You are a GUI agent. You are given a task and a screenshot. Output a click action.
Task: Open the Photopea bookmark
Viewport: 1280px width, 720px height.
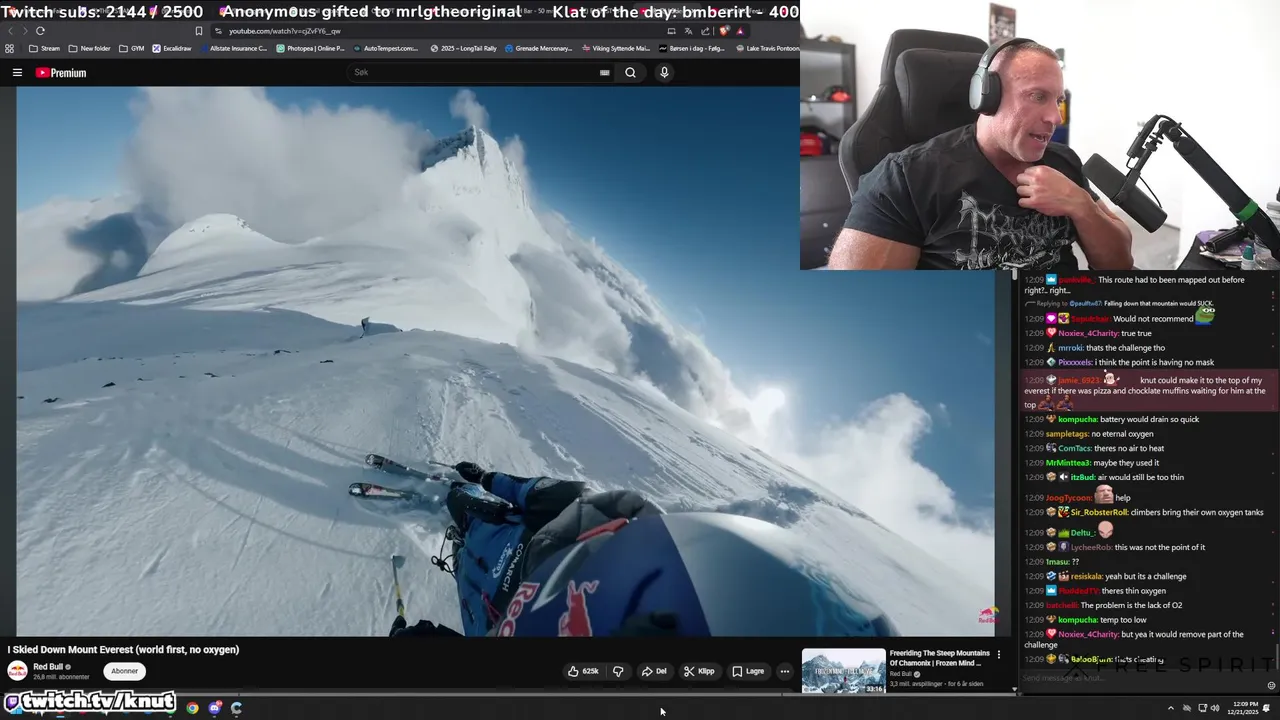click(x=310, y=48)
